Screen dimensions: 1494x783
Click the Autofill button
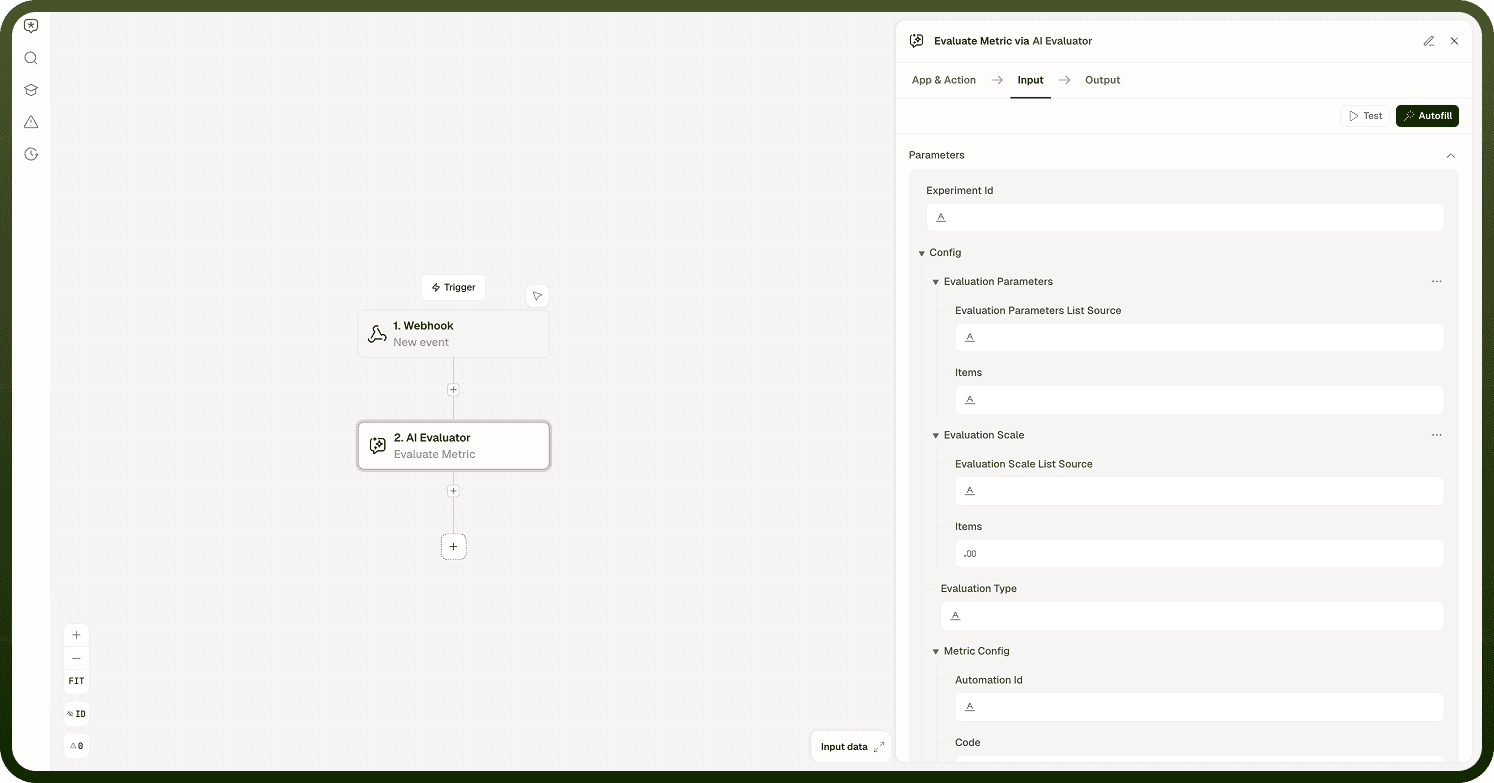tap(1427, 116)
